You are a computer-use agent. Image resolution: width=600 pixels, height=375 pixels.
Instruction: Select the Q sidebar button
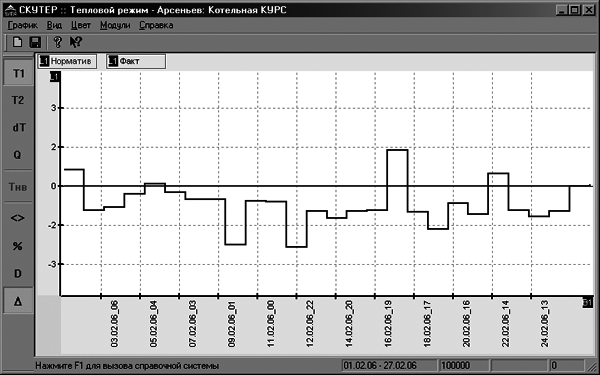tap(18, 155)
